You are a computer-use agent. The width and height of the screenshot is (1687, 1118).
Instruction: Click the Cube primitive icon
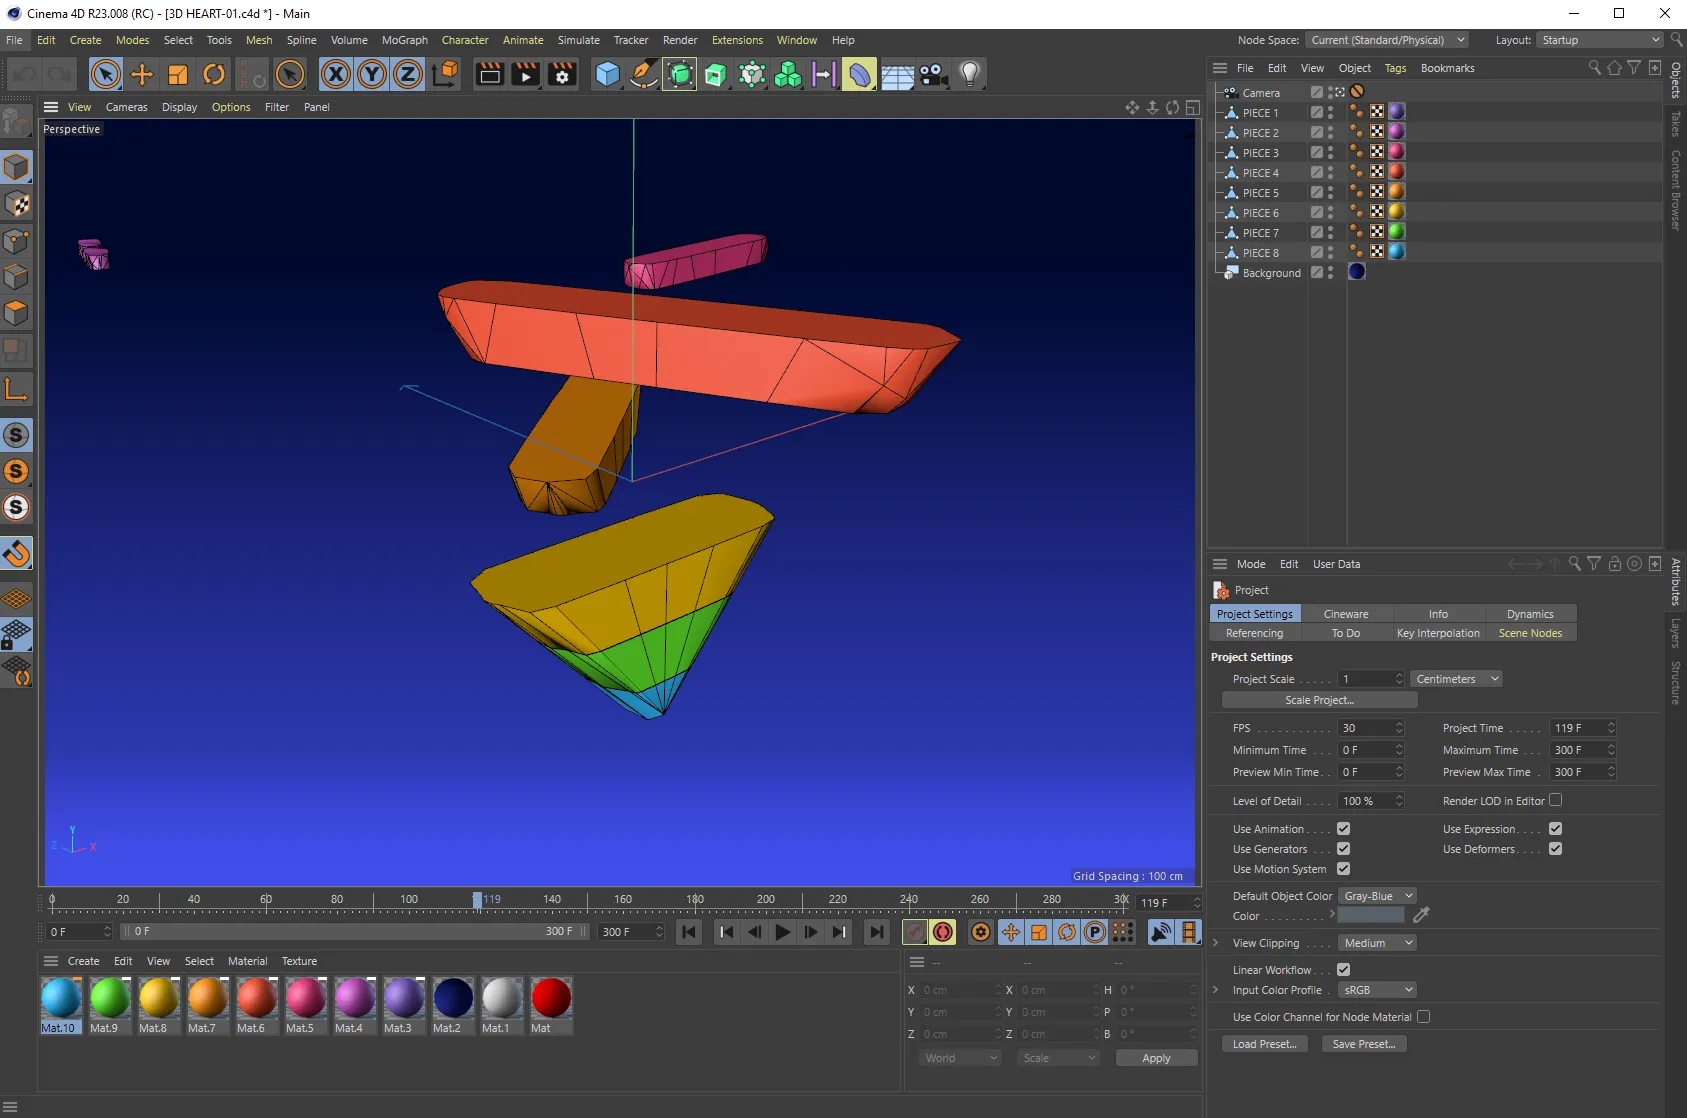607,75
